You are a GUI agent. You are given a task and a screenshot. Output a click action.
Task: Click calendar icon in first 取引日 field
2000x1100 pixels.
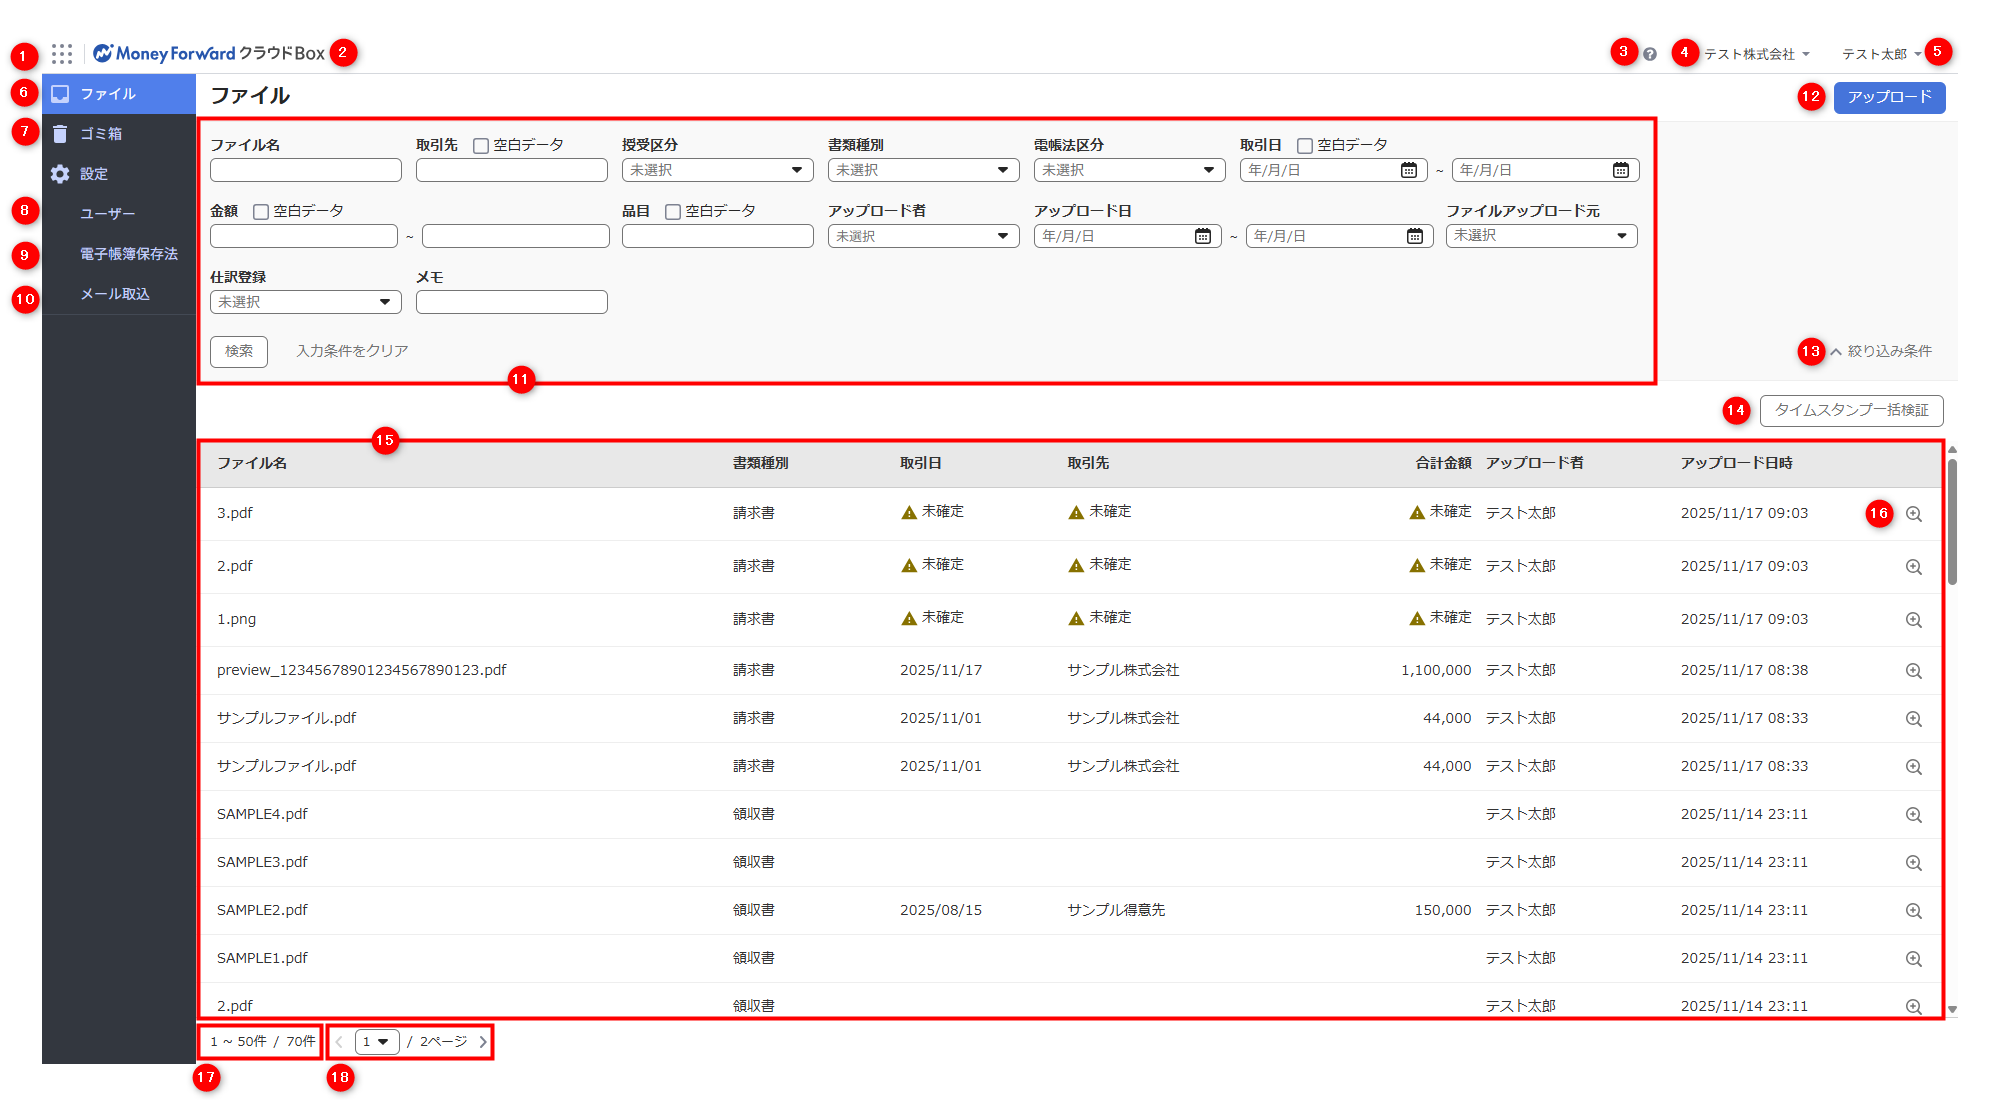[1408, 170]
